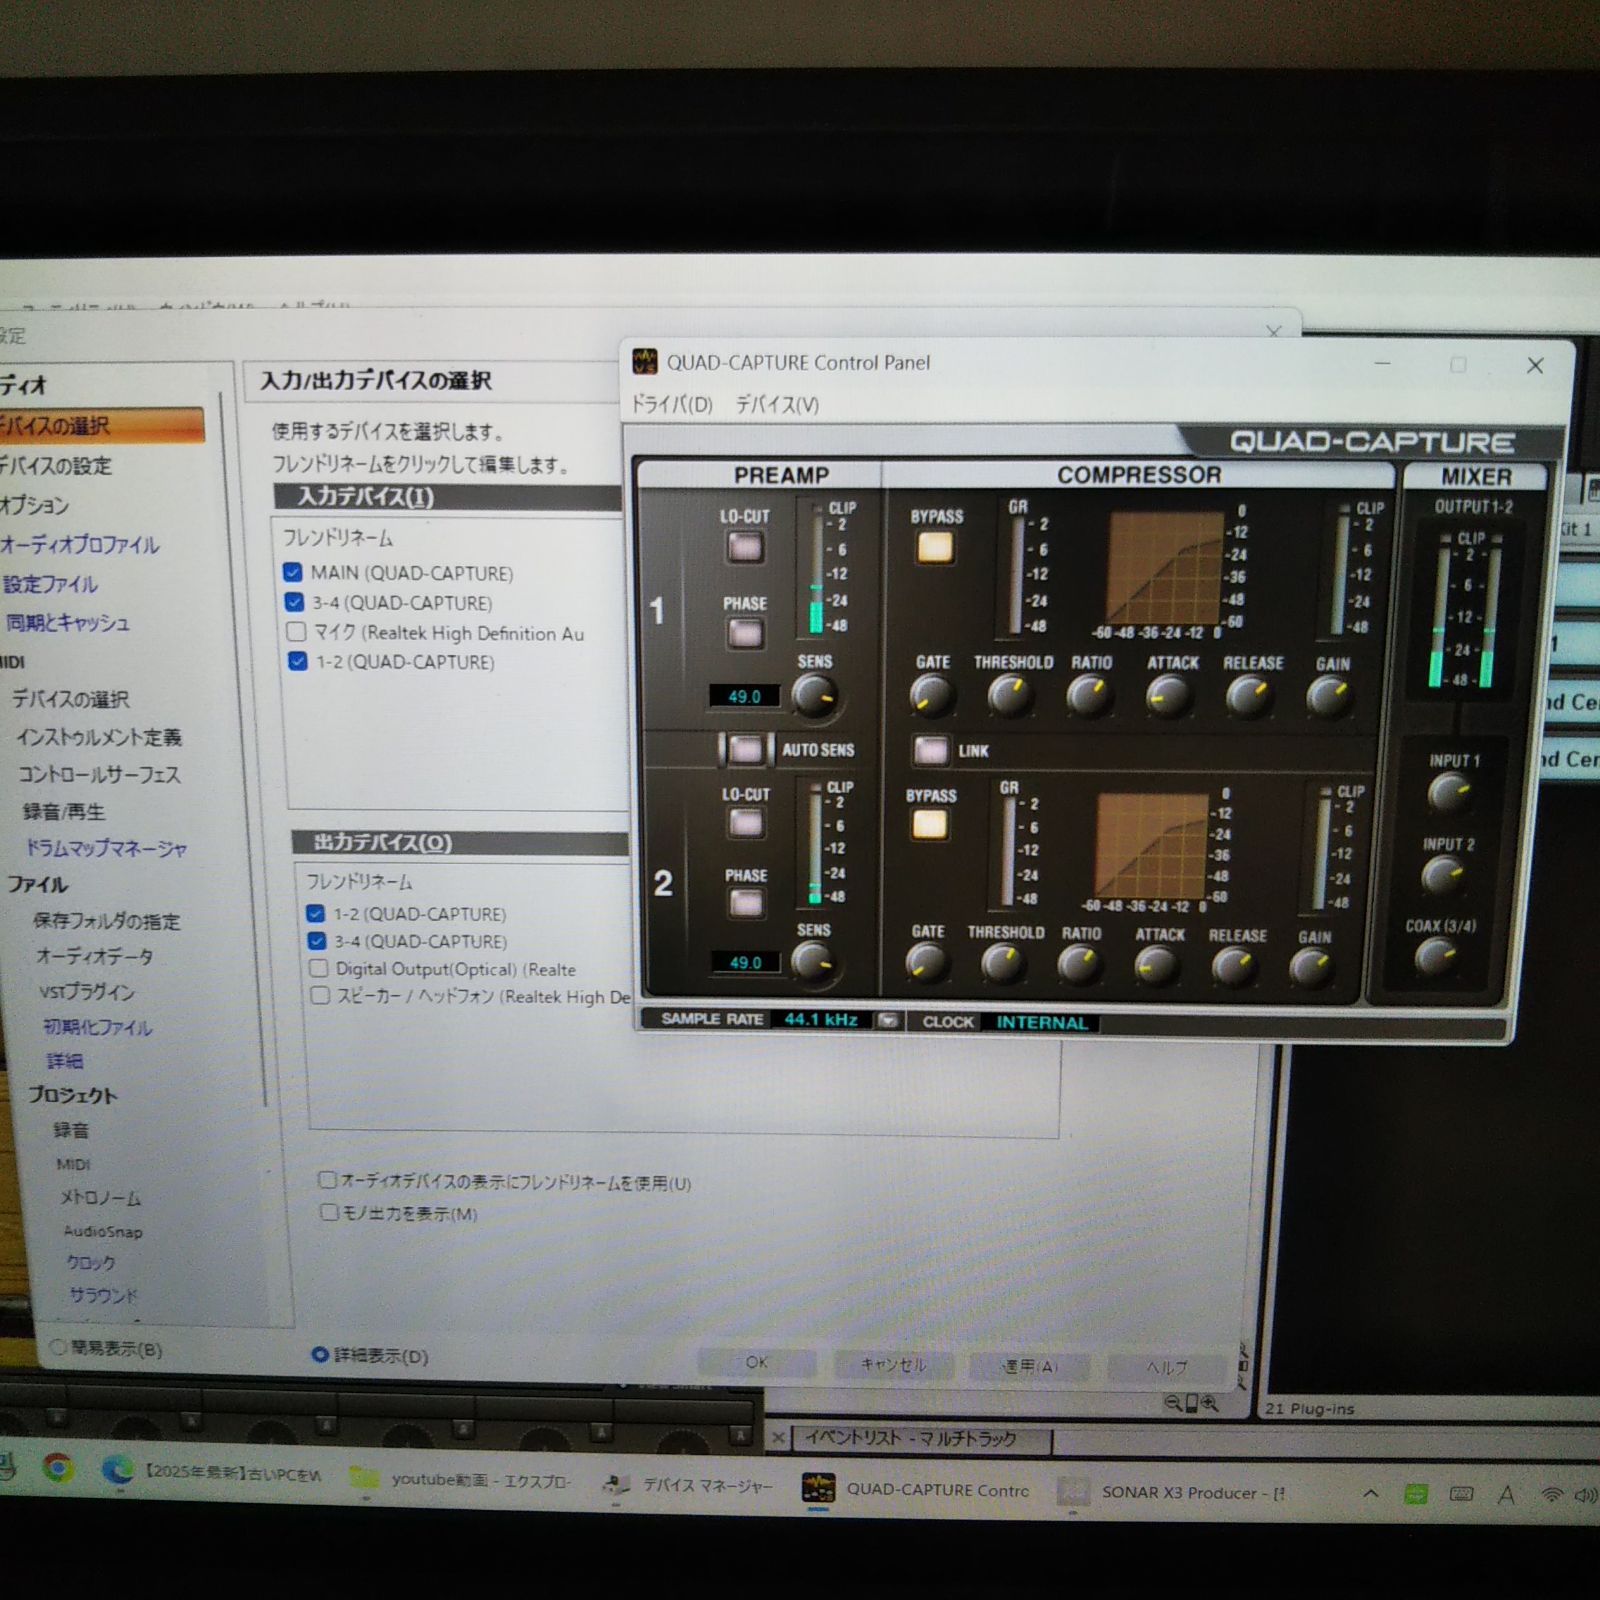This screenshot has width=1600, height=1600.
Task: Select 簡易表示(B) radio button
Action: 59,1348
